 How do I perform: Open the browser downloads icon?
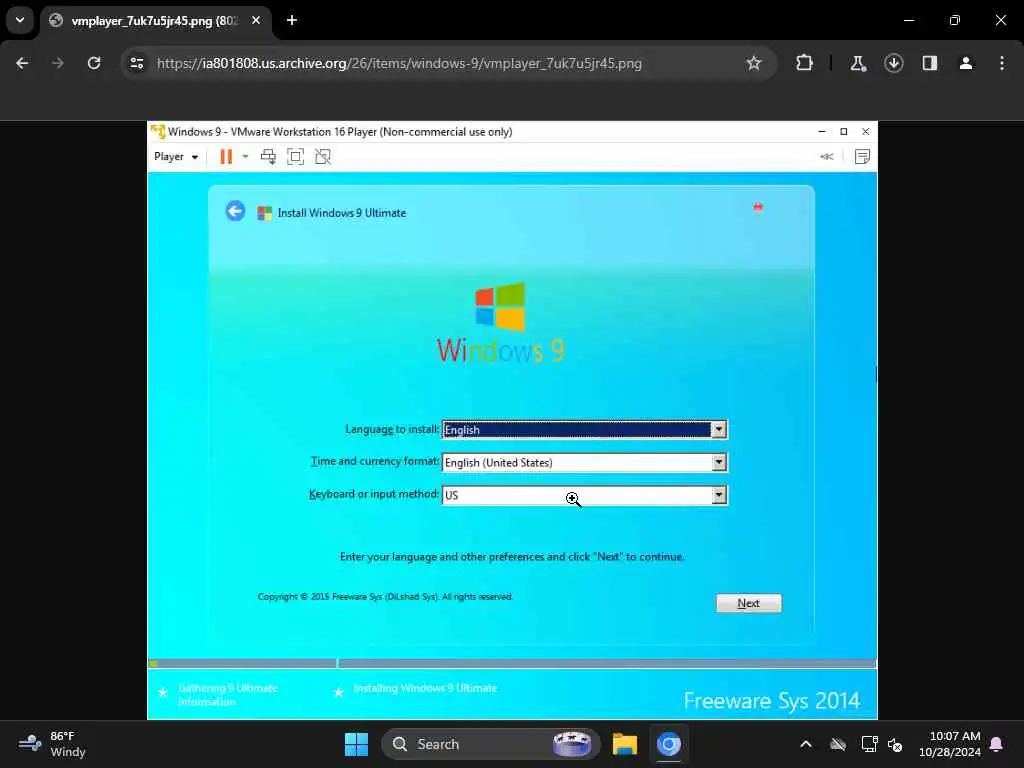tap(893, 63)
